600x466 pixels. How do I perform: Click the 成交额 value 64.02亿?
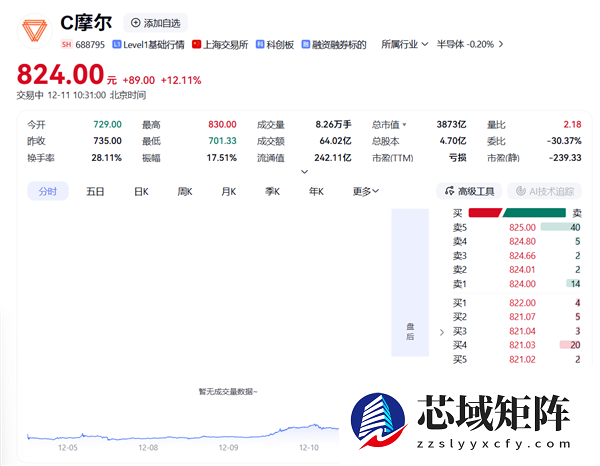pos(336,141)
